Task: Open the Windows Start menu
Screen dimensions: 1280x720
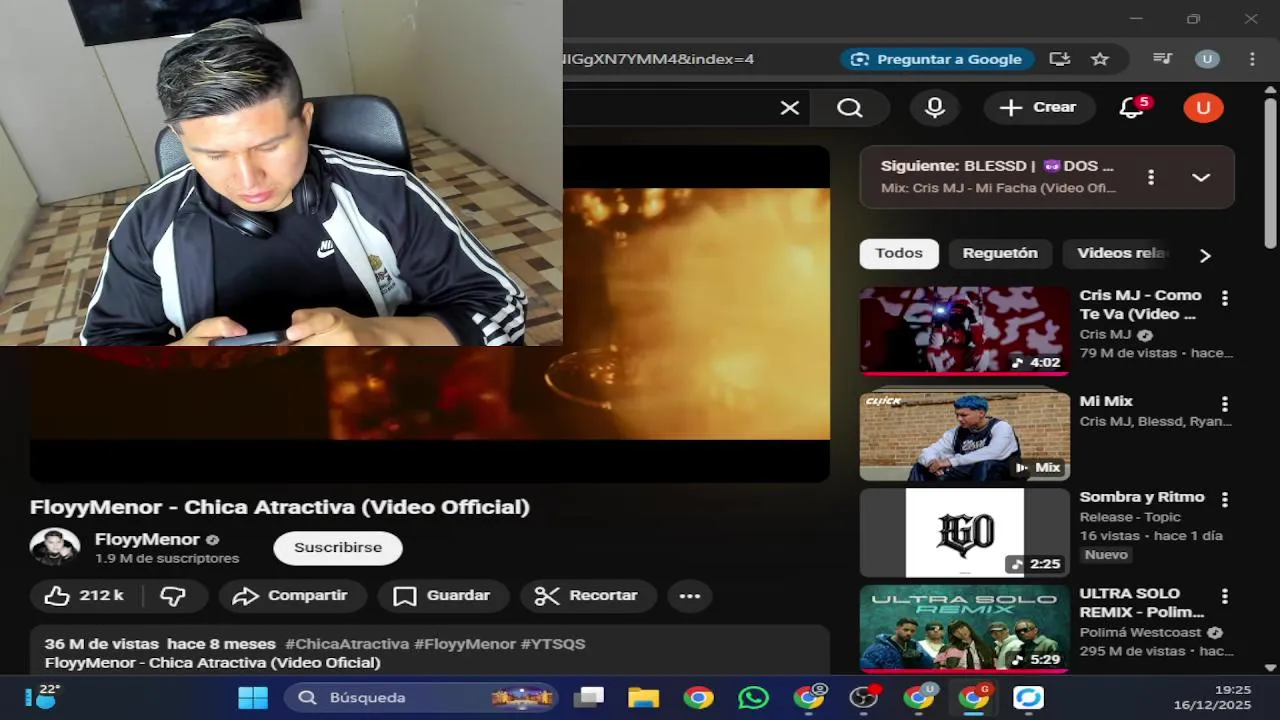Action: coord(253,697)
